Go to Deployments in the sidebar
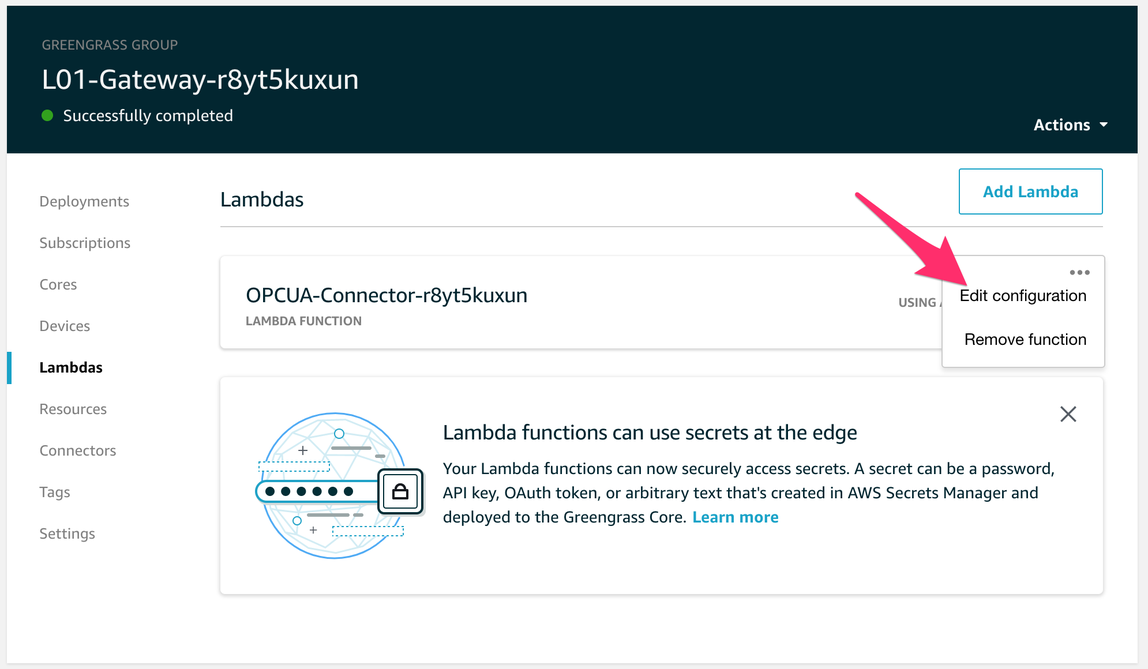 84,201
